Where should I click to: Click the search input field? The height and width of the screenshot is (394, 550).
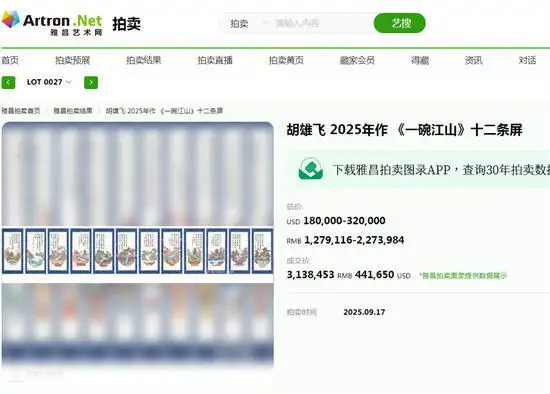(322, 24)
